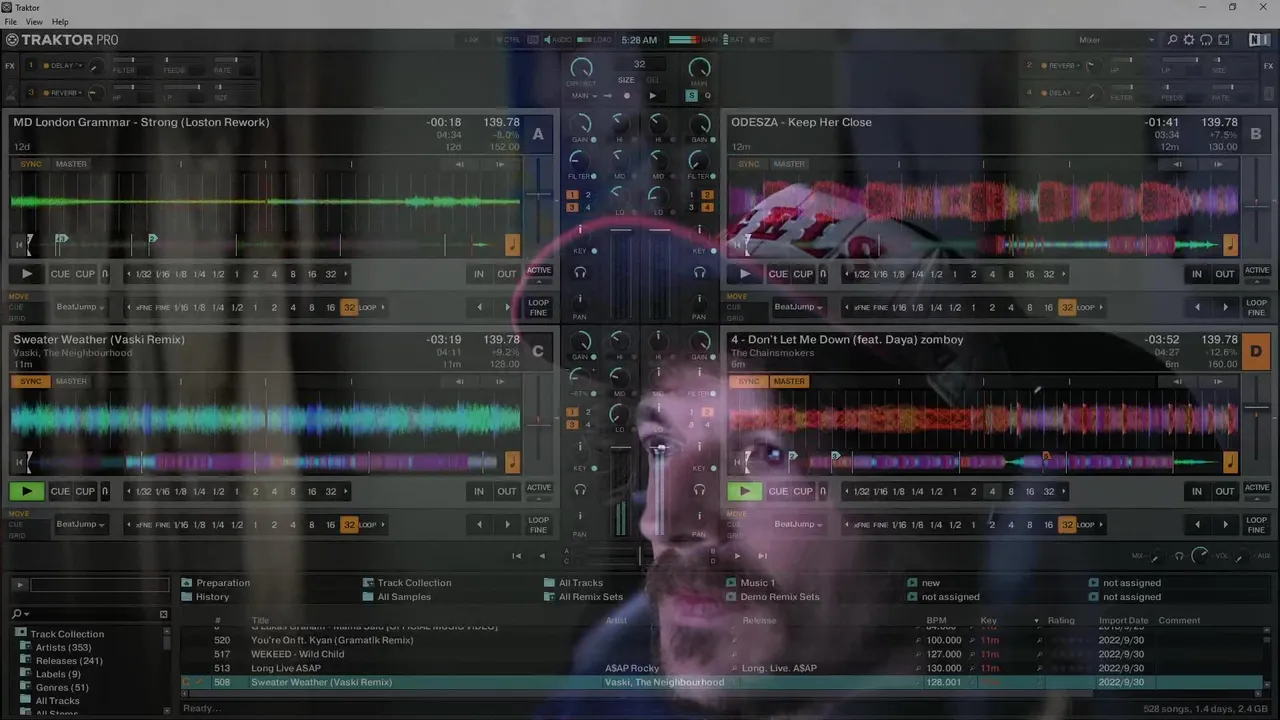
Task: Toggle SYNC on Deck B
Action: [749, 164]
